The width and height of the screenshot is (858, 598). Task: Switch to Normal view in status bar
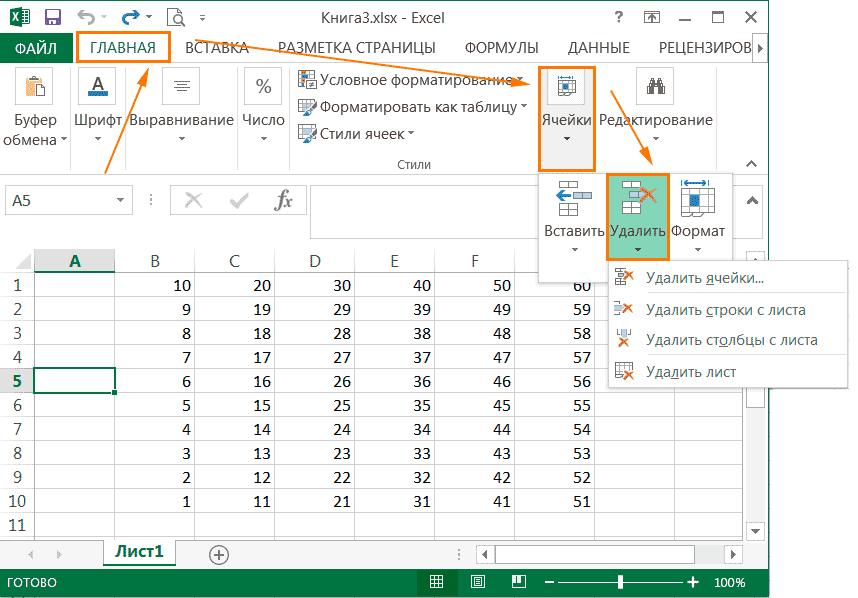pos(437,582)
